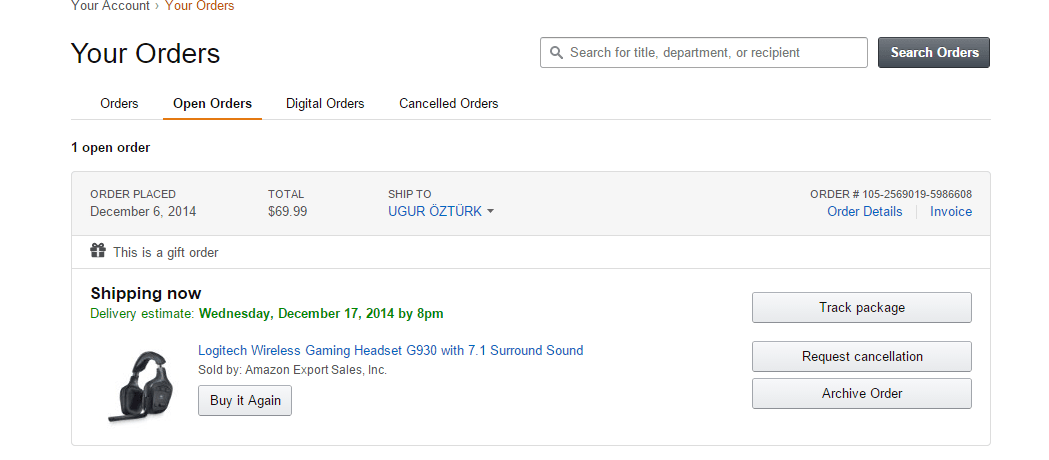Click the Track package button

click(x=861, y=308)
